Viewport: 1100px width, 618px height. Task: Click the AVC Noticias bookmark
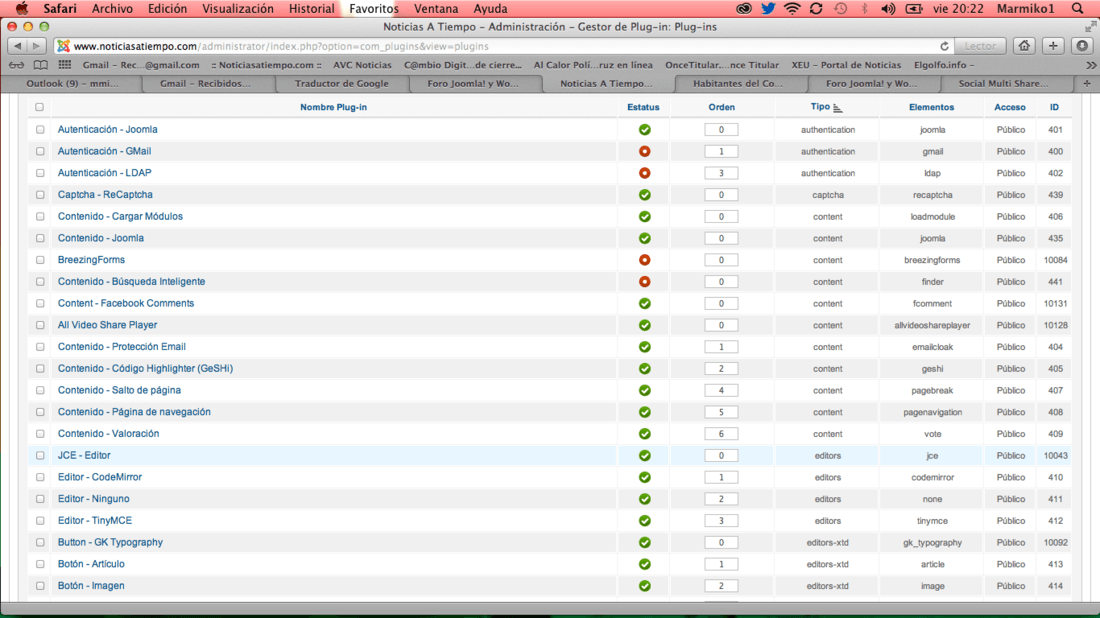[x=362, y=65]
